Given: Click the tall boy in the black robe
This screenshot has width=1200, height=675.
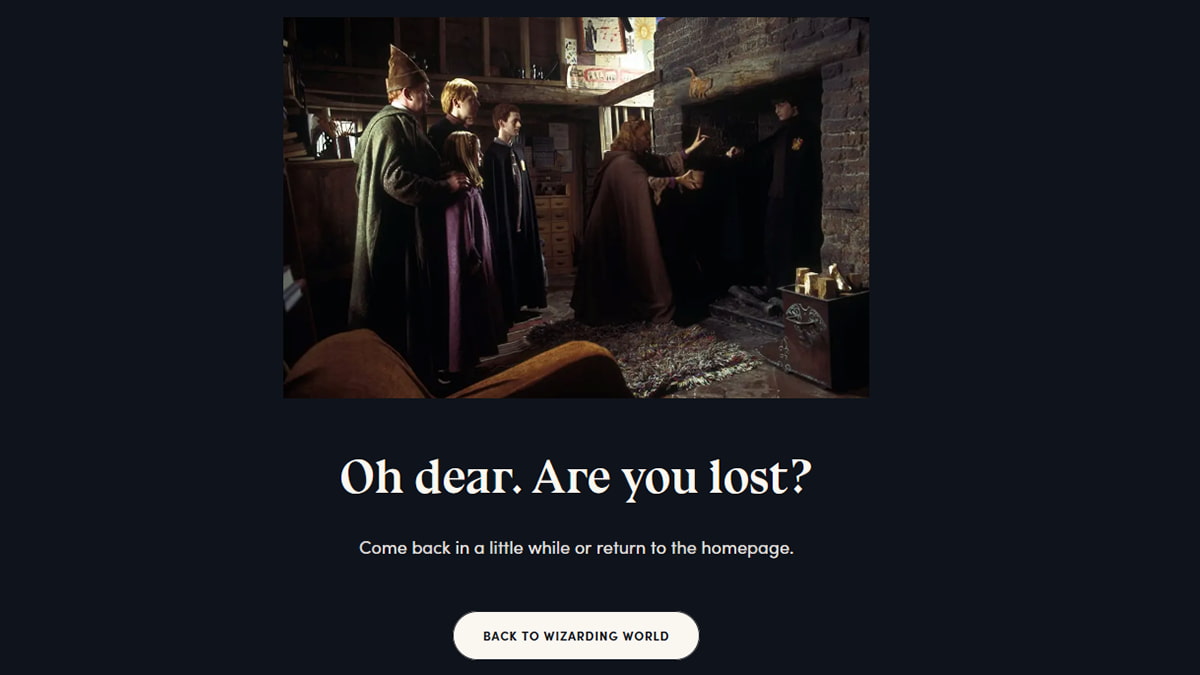Looking at the screenshot, I should pyautogui.click(x=513, y=210).
